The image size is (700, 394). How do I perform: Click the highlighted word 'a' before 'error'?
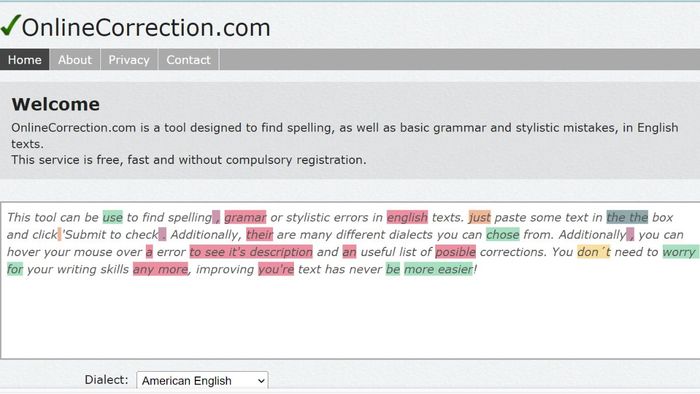(149, 252)
